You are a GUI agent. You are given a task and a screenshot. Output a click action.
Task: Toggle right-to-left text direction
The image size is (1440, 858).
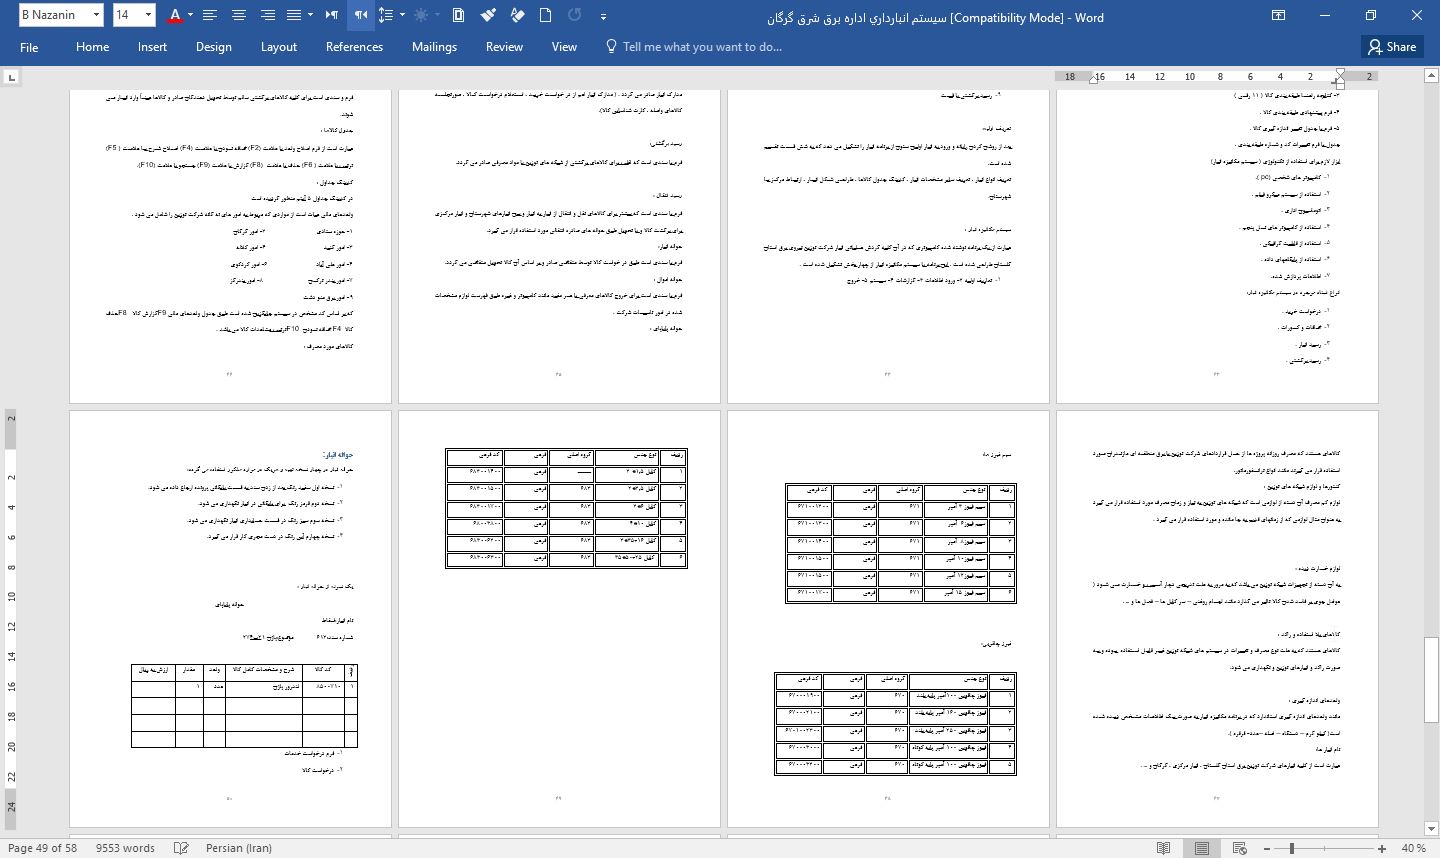360,15
